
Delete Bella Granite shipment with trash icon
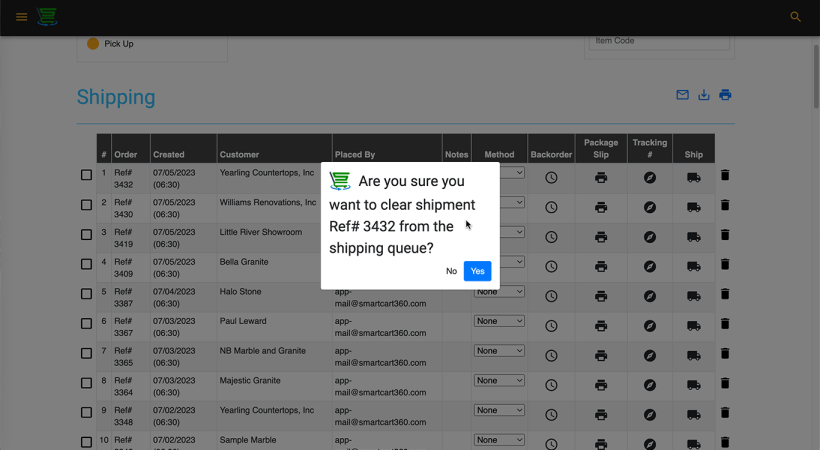725,264
